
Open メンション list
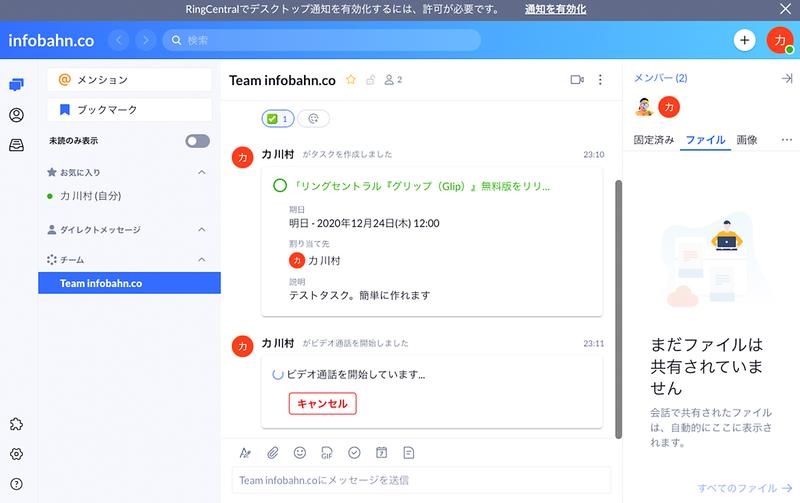tap(129, 80)
